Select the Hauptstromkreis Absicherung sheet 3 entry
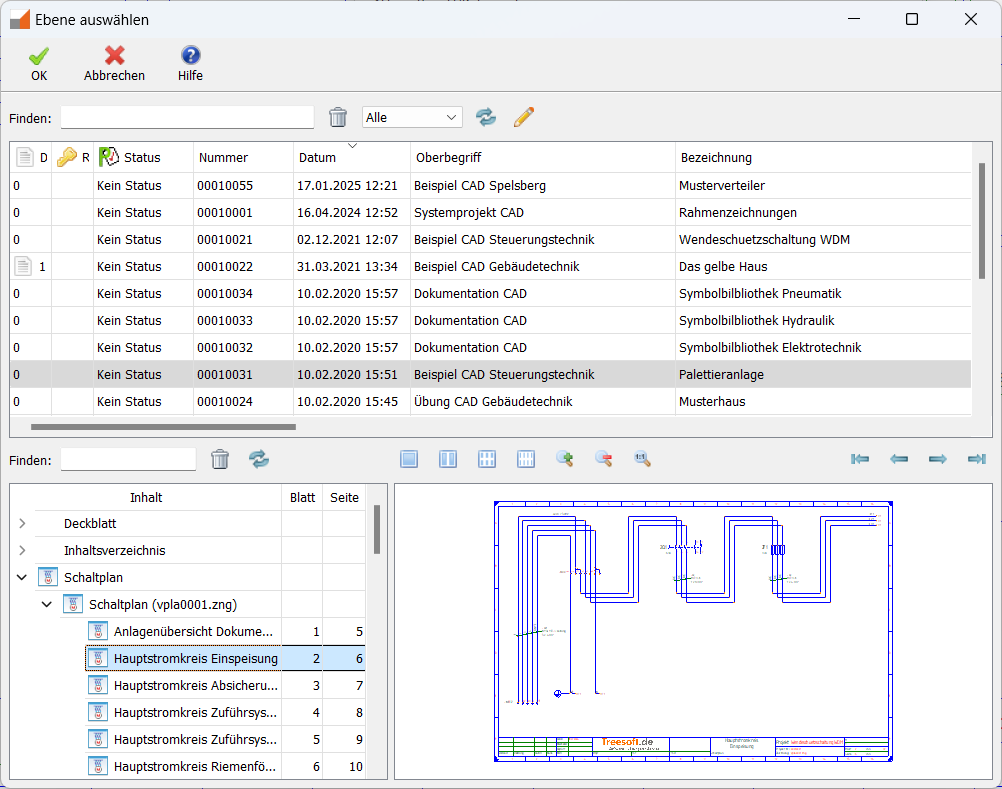This screenshot has height=789, width=1002. [x=195, y=686]
